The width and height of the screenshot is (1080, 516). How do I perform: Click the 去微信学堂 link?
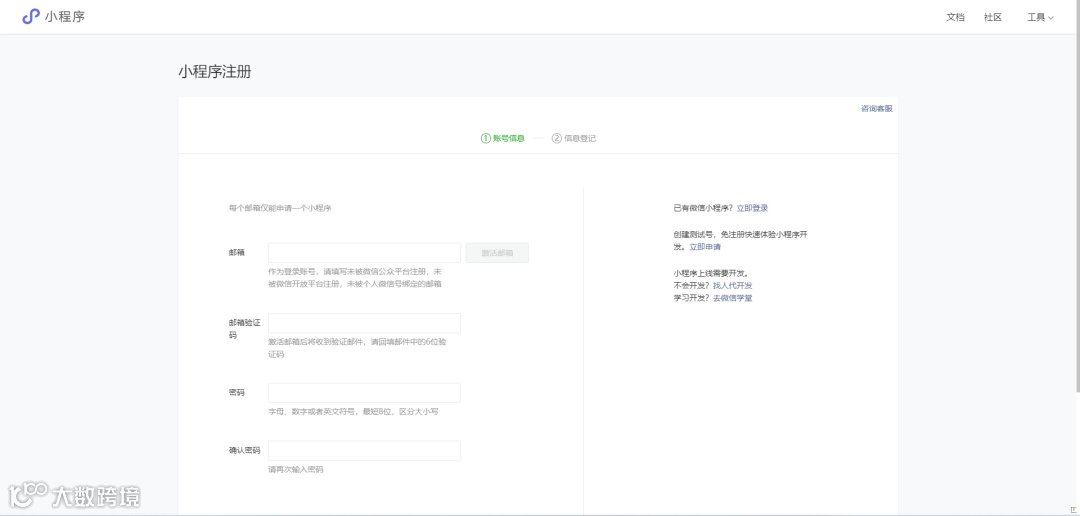(732, 298)
